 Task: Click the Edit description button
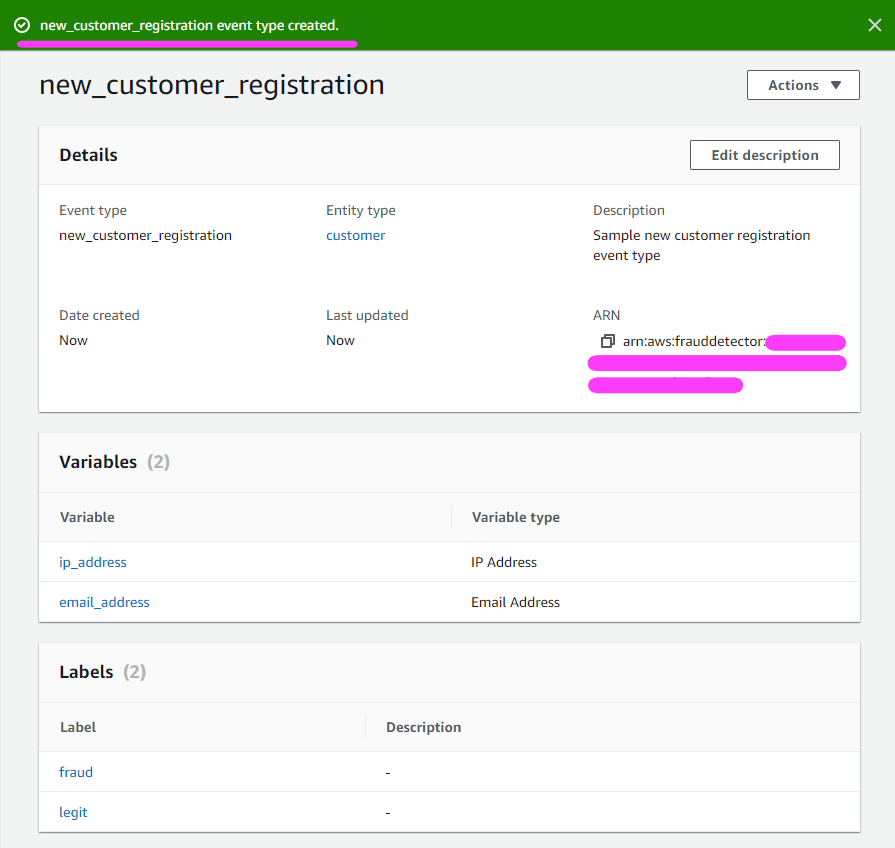click(x=764, y=155)
